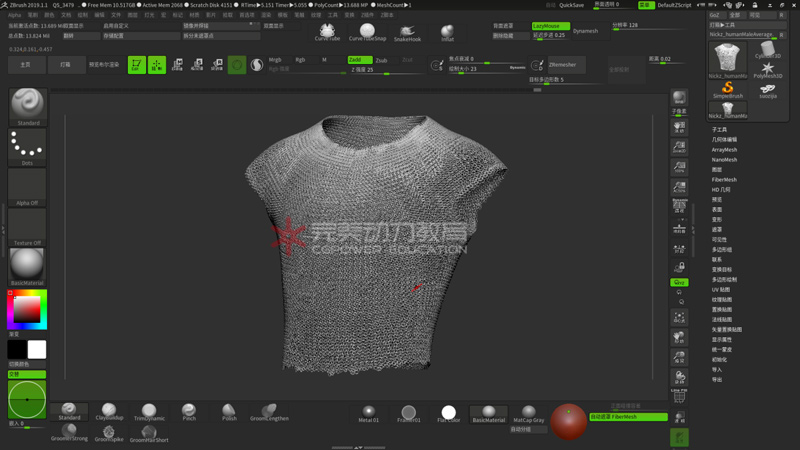Viewport: 800px width, 450px height.
Task: Pick the GroomLengthen brush
Action: click(268, 411)
